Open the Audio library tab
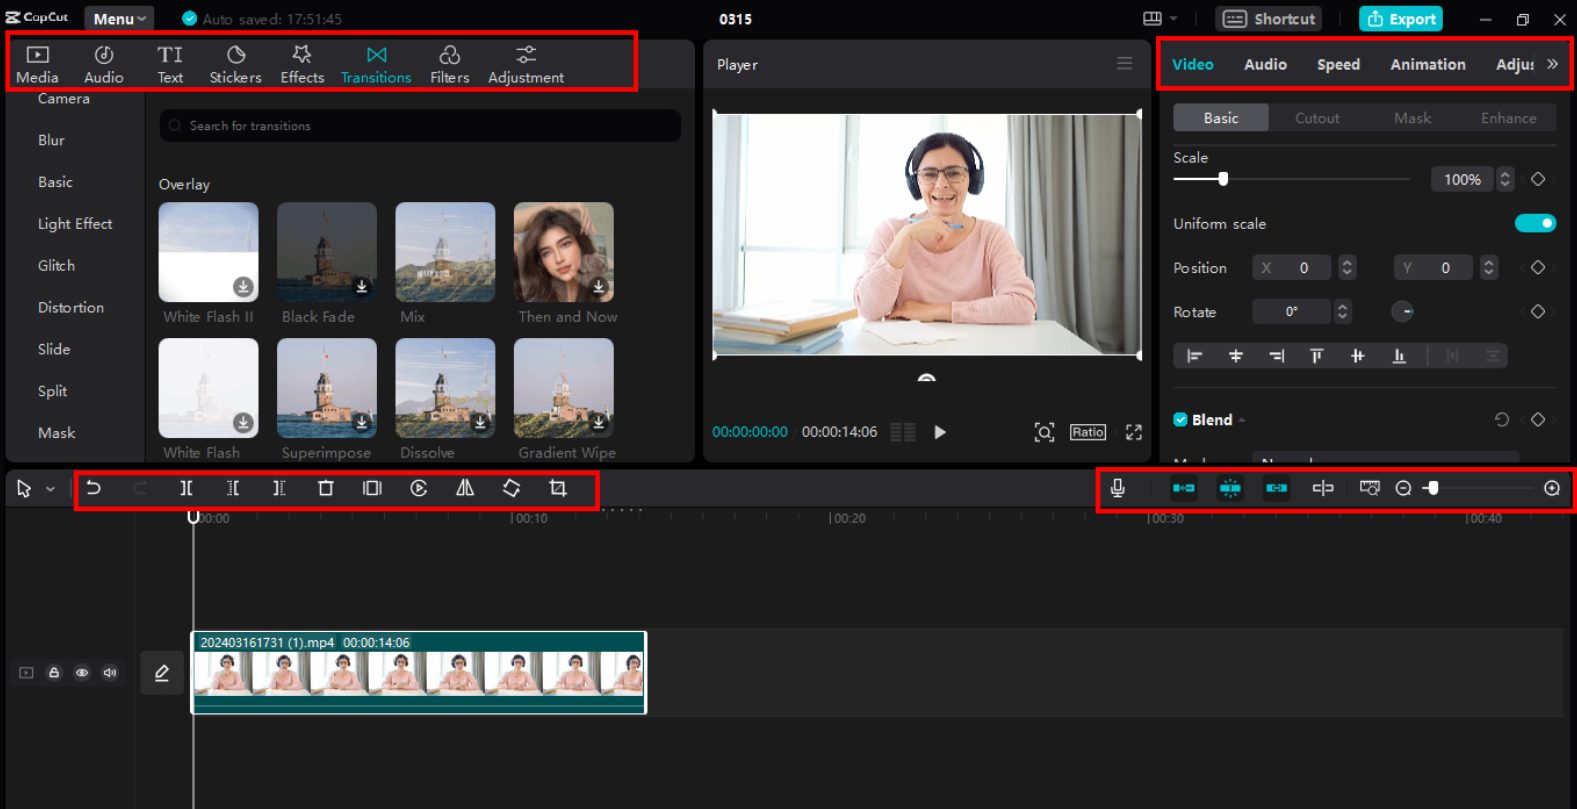The width and height of the screenshot is (1577, 809). [x=104, y=64]
